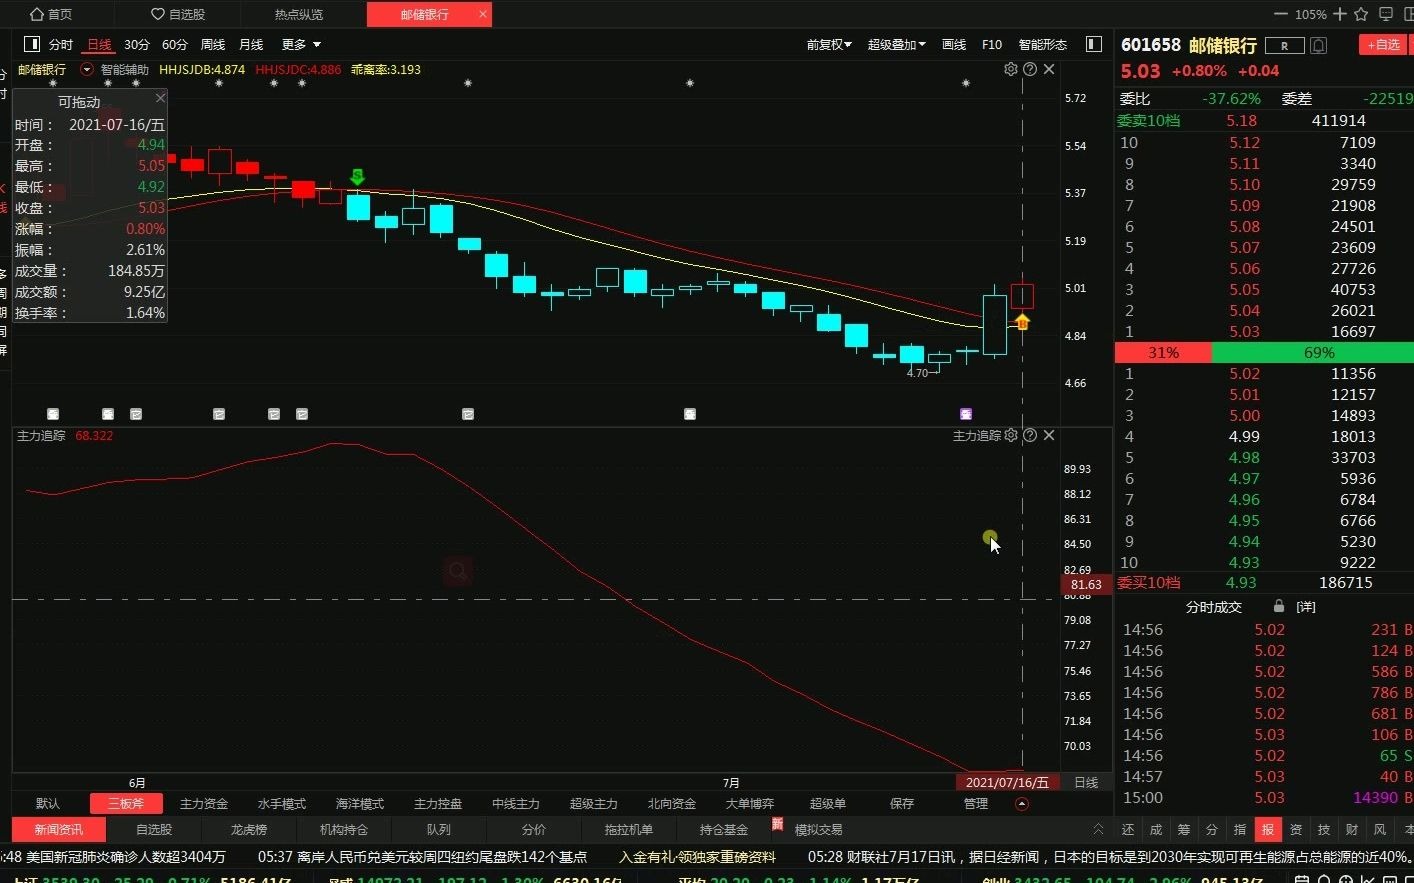Close the 邮储银行 tab
Screen dimensions: 1414x883
pyautogui.click(x=483, y=14)
